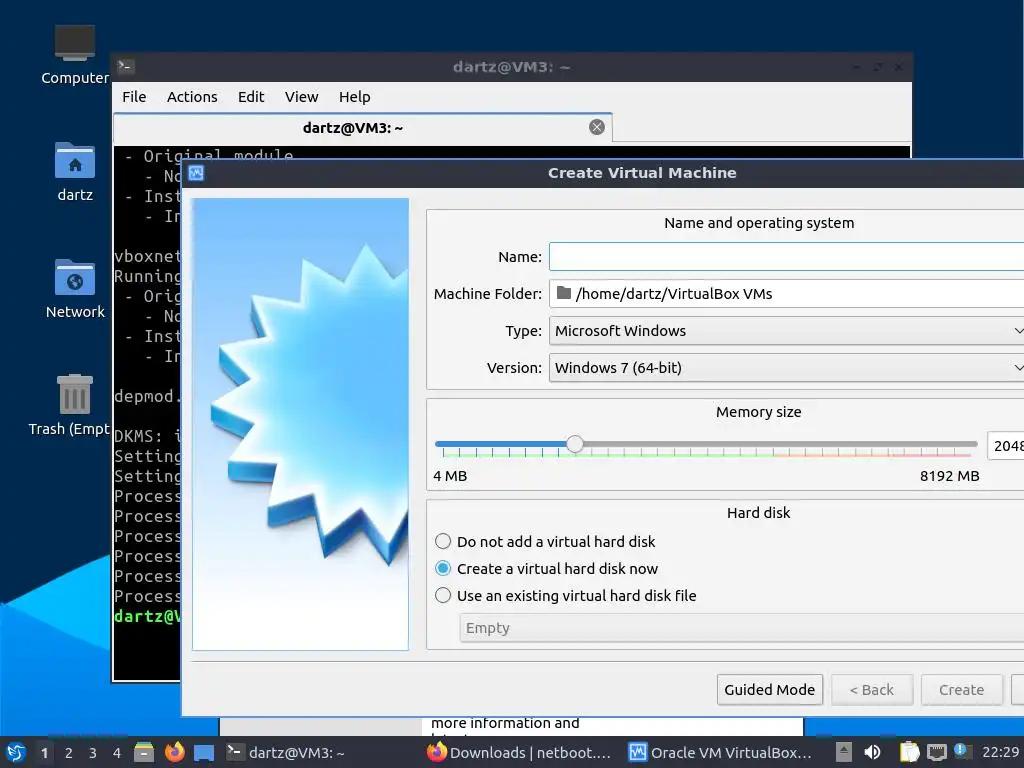Click the 22:29 clock in the taskbar
The image size is (1024, 768).
1000,752
